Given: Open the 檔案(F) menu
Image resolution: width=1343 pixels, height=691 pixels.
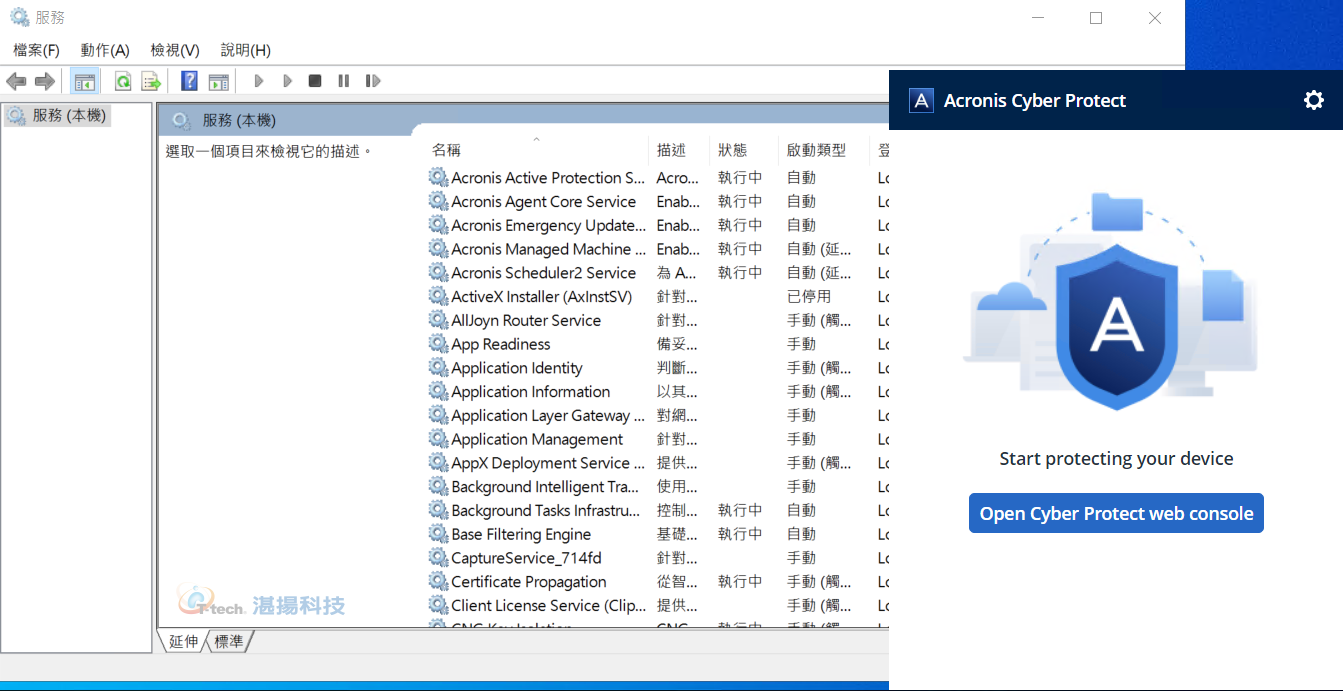Looking at the screenshot, I should 36,50.
